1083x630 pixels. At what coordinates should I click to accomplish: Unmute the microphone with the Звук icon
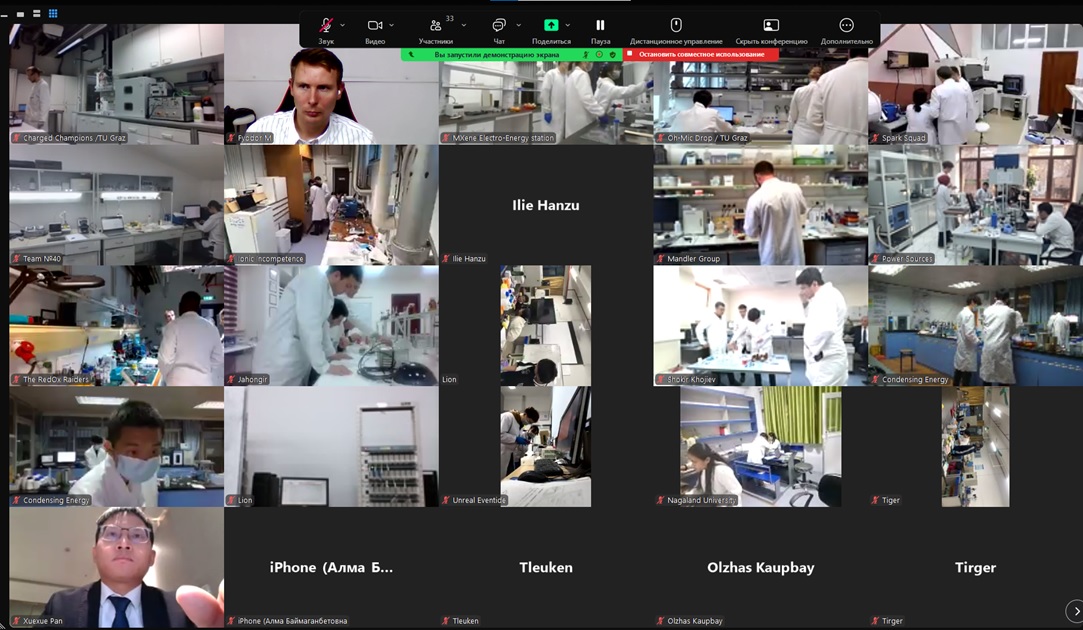325,26
